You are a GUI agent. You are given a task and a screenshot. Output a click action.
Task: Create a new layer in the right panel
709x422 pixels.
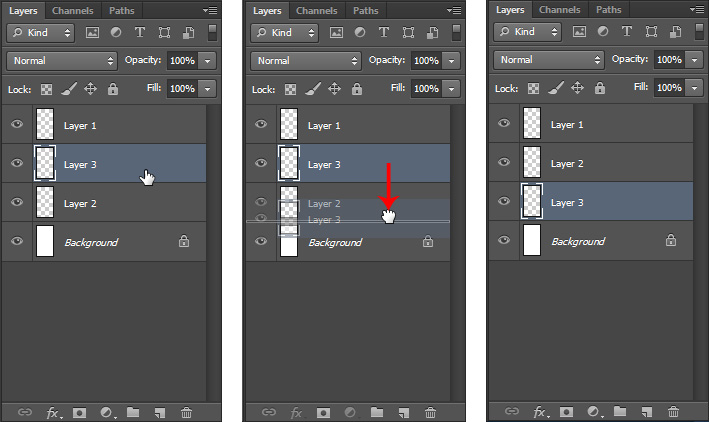tap(648, 411)
